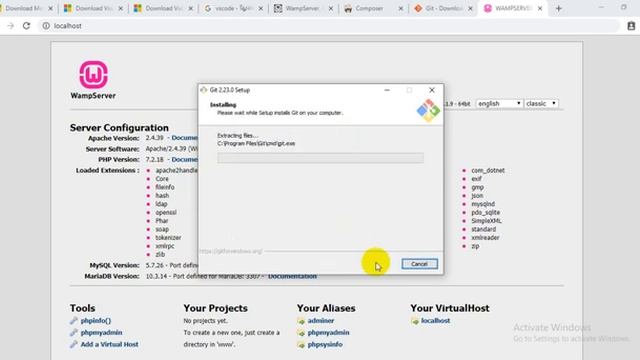Close the Git - Download tab

pyautogui.click(x=470, y=8)
